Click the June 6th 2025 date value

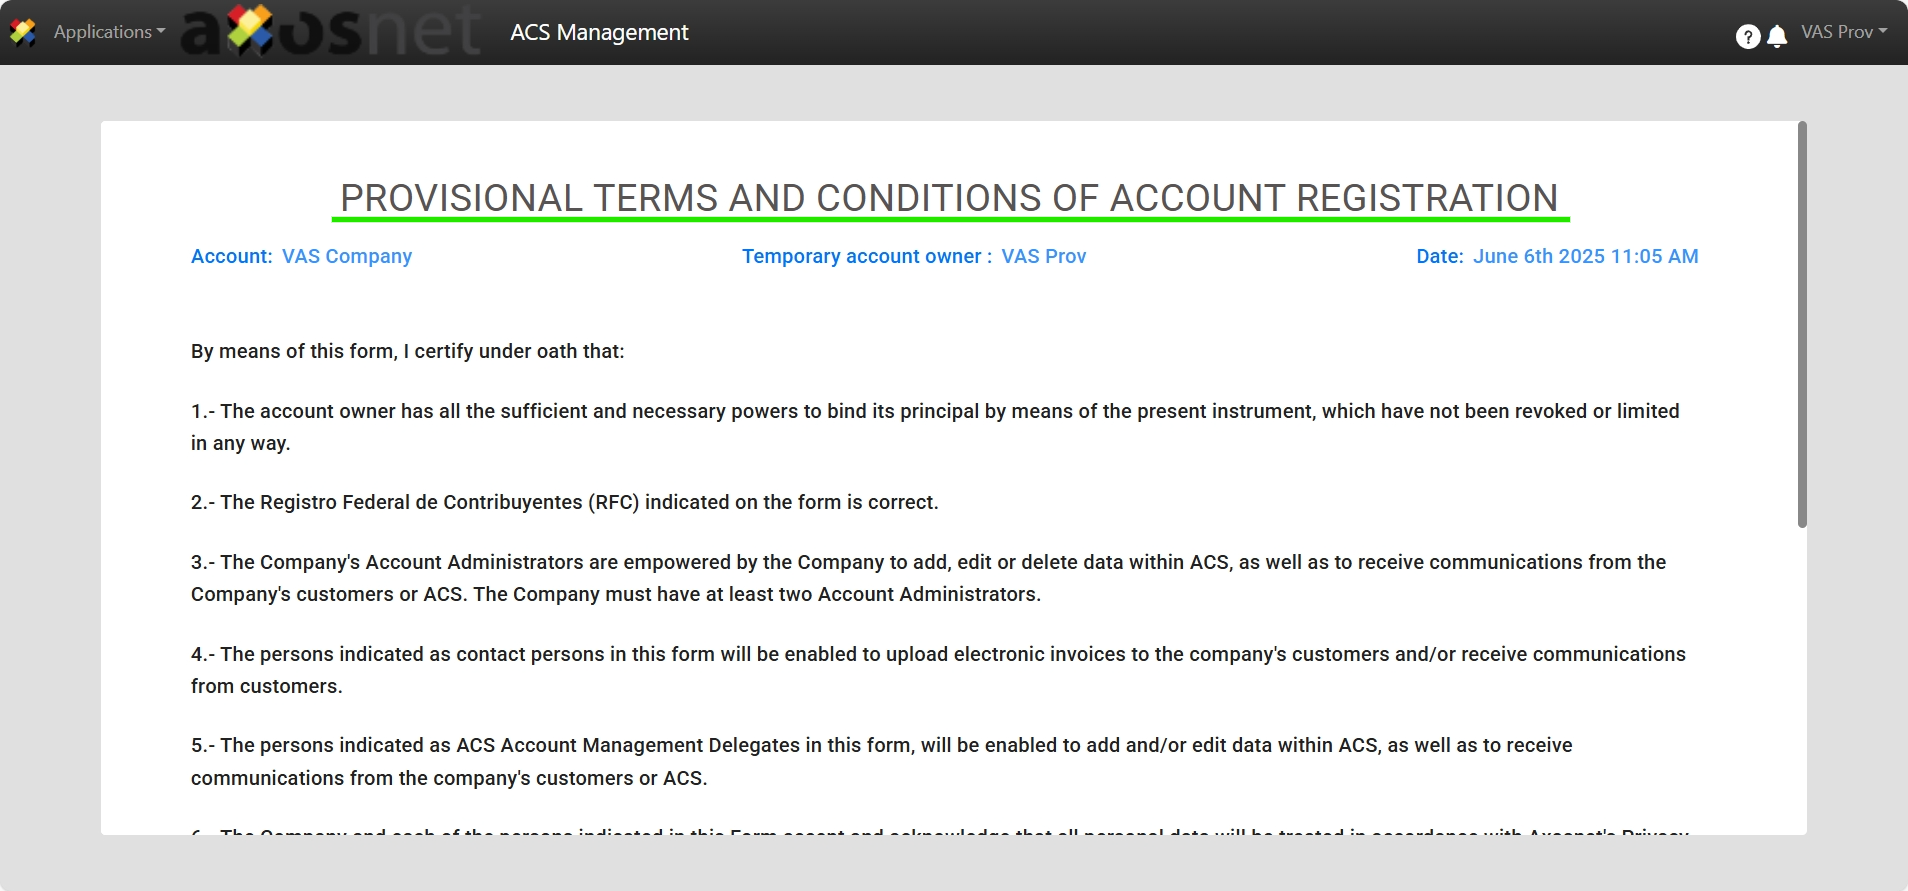pyautogui.click(x=1585, y=256)
